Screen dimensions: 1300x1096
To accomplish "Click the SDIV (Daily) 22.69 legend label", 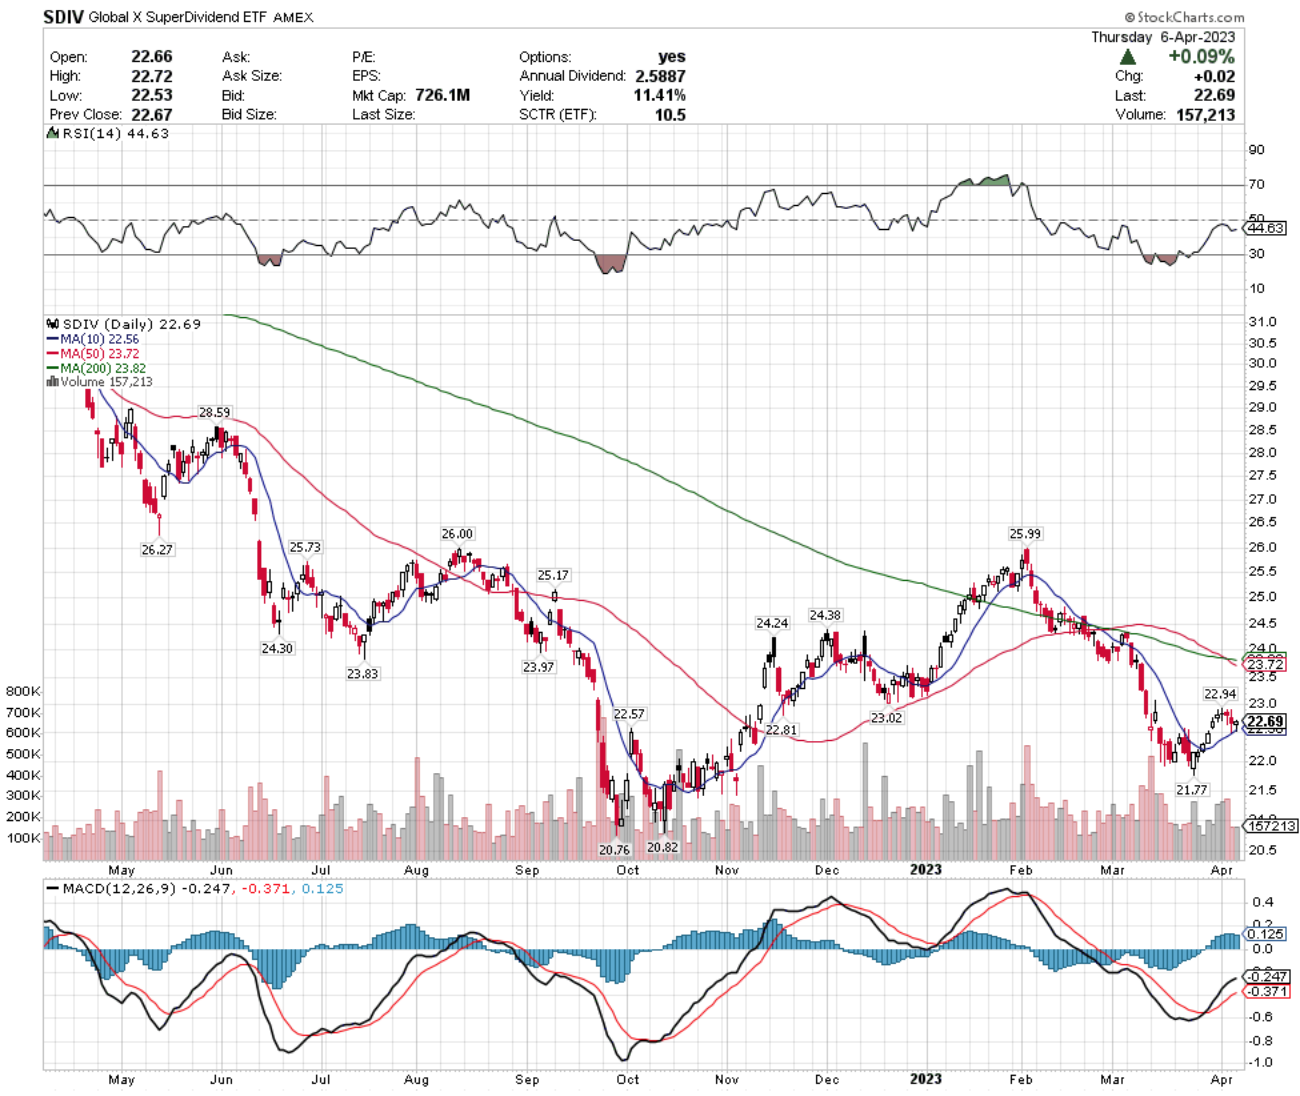I will pyautogui.click(x=124, y=324).
